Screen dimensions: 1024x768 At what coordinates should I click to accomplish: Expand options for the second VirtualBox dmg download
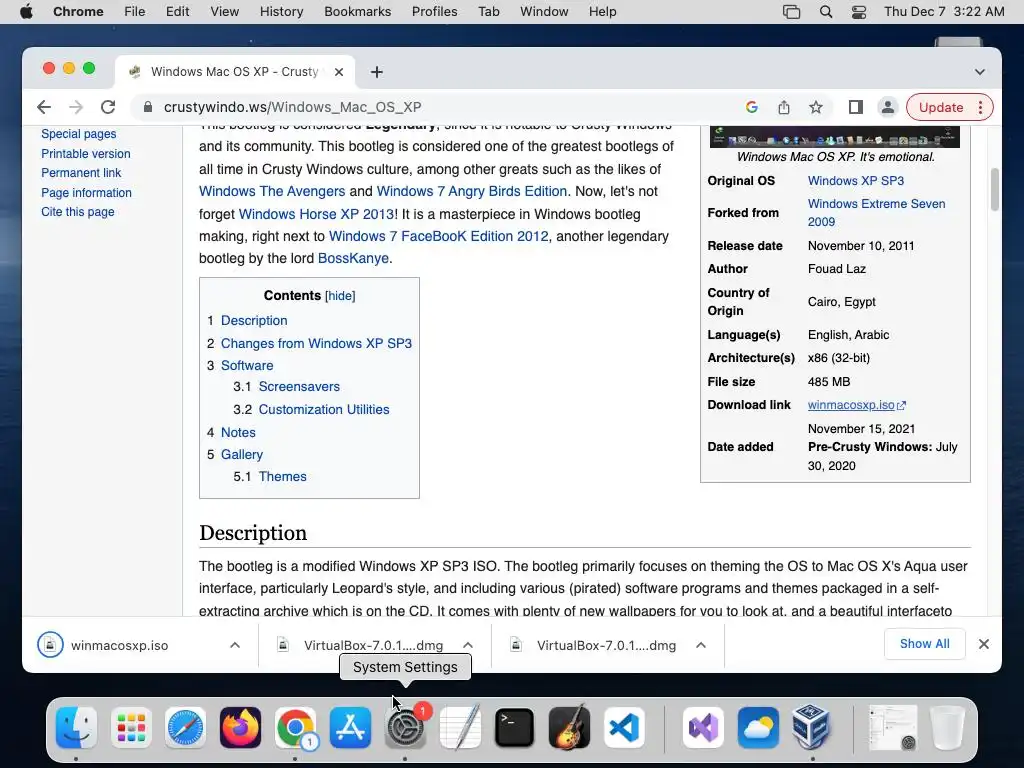tap(701, 645)
